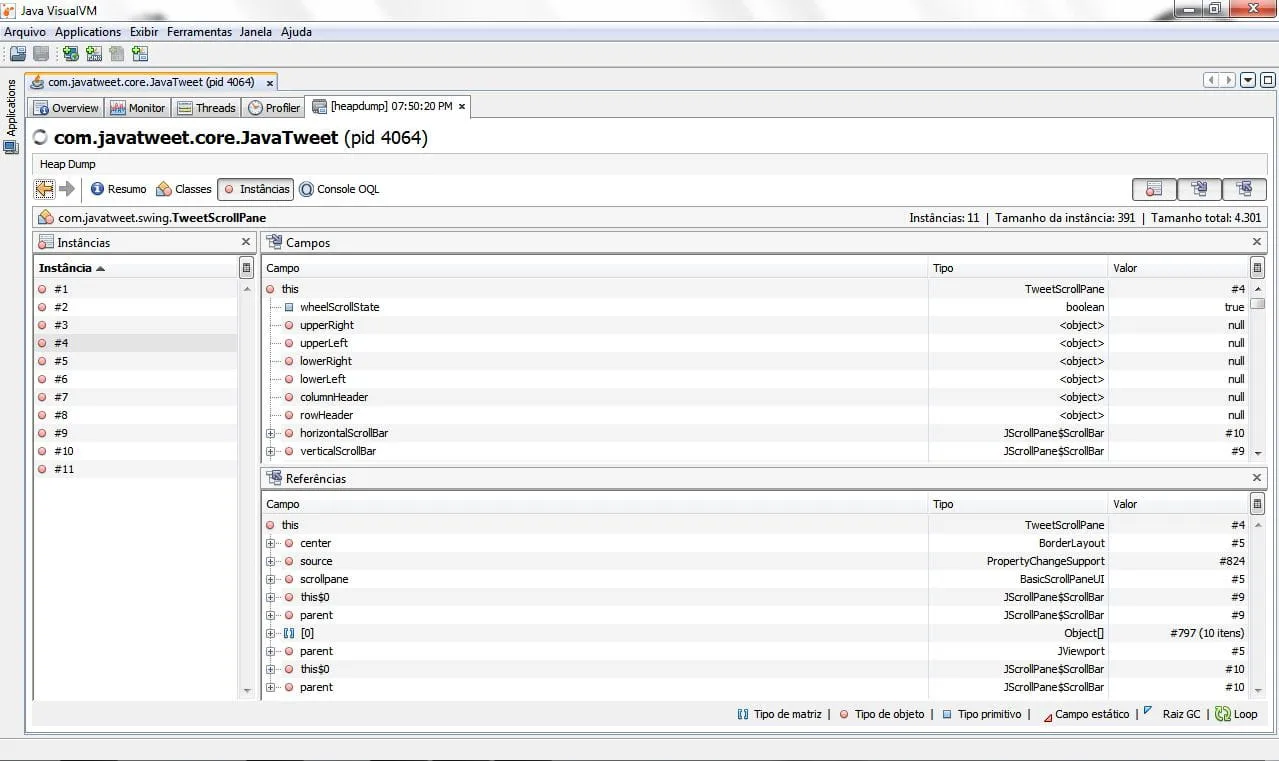
Task: Close the Referências panel with its X
Action: click(x=1257, y=478)
